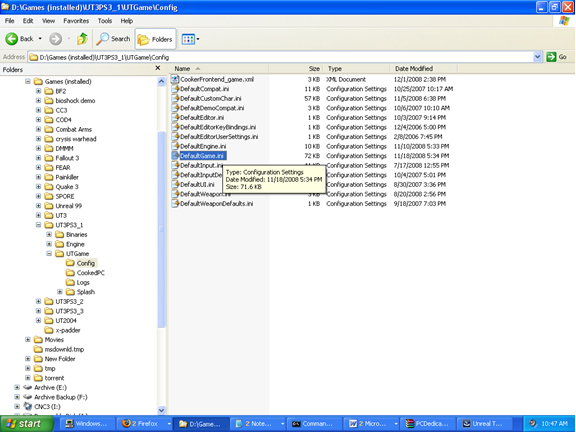Select the Binaries folder in tree
The width and height of the screenshot is (576, 433).
pos(71,234)
